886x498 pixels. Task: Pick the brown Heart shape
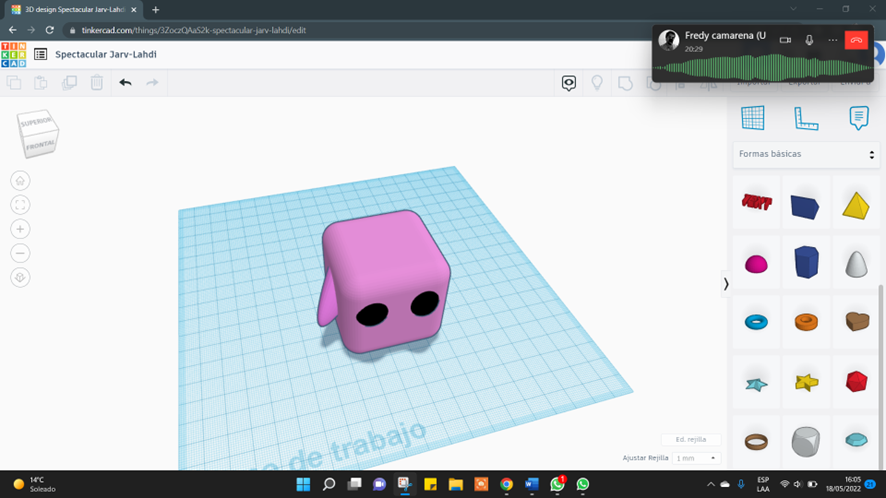(x=857, y=321)
